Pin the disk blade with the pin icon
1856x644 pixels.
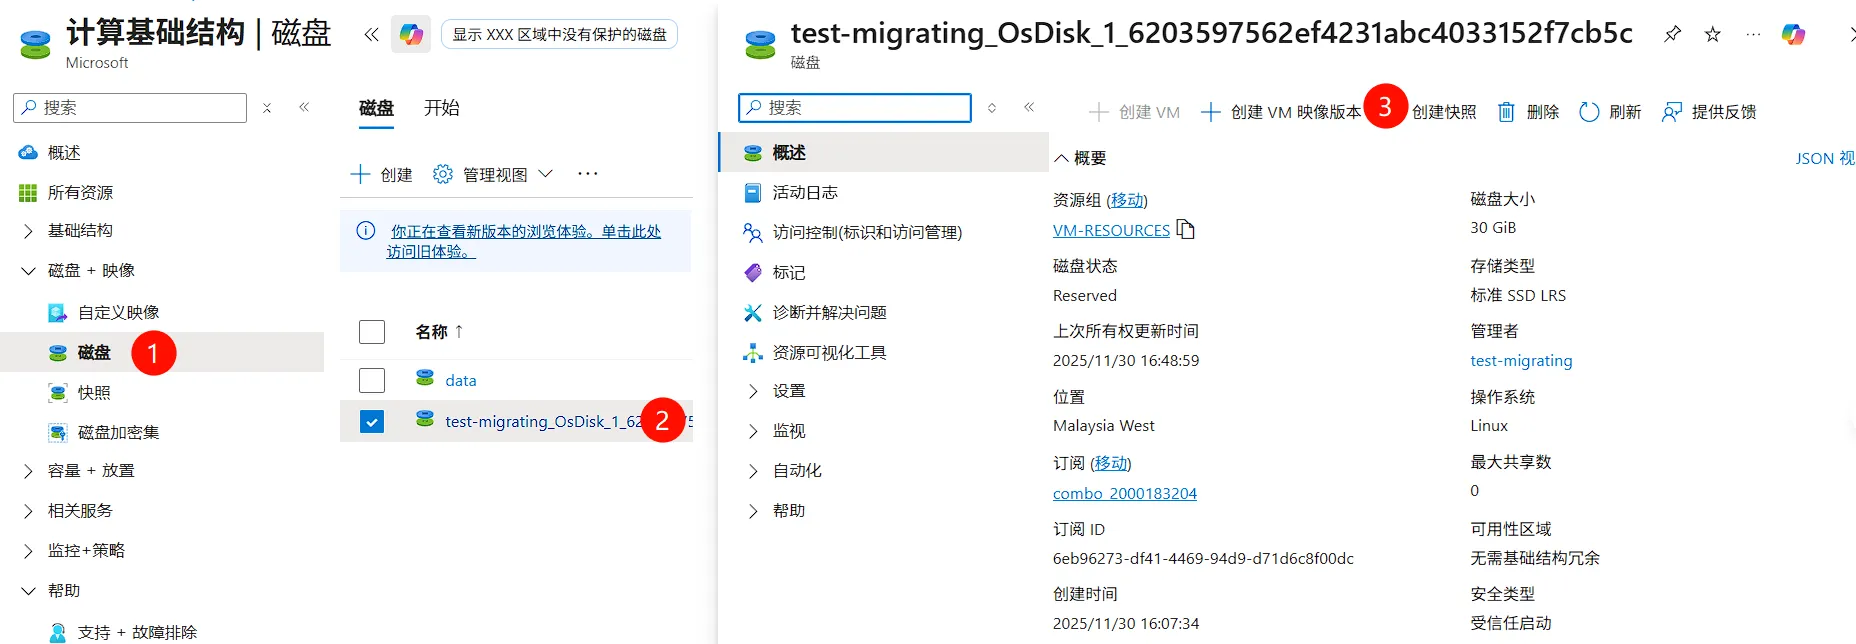[x=1672, y=34]
